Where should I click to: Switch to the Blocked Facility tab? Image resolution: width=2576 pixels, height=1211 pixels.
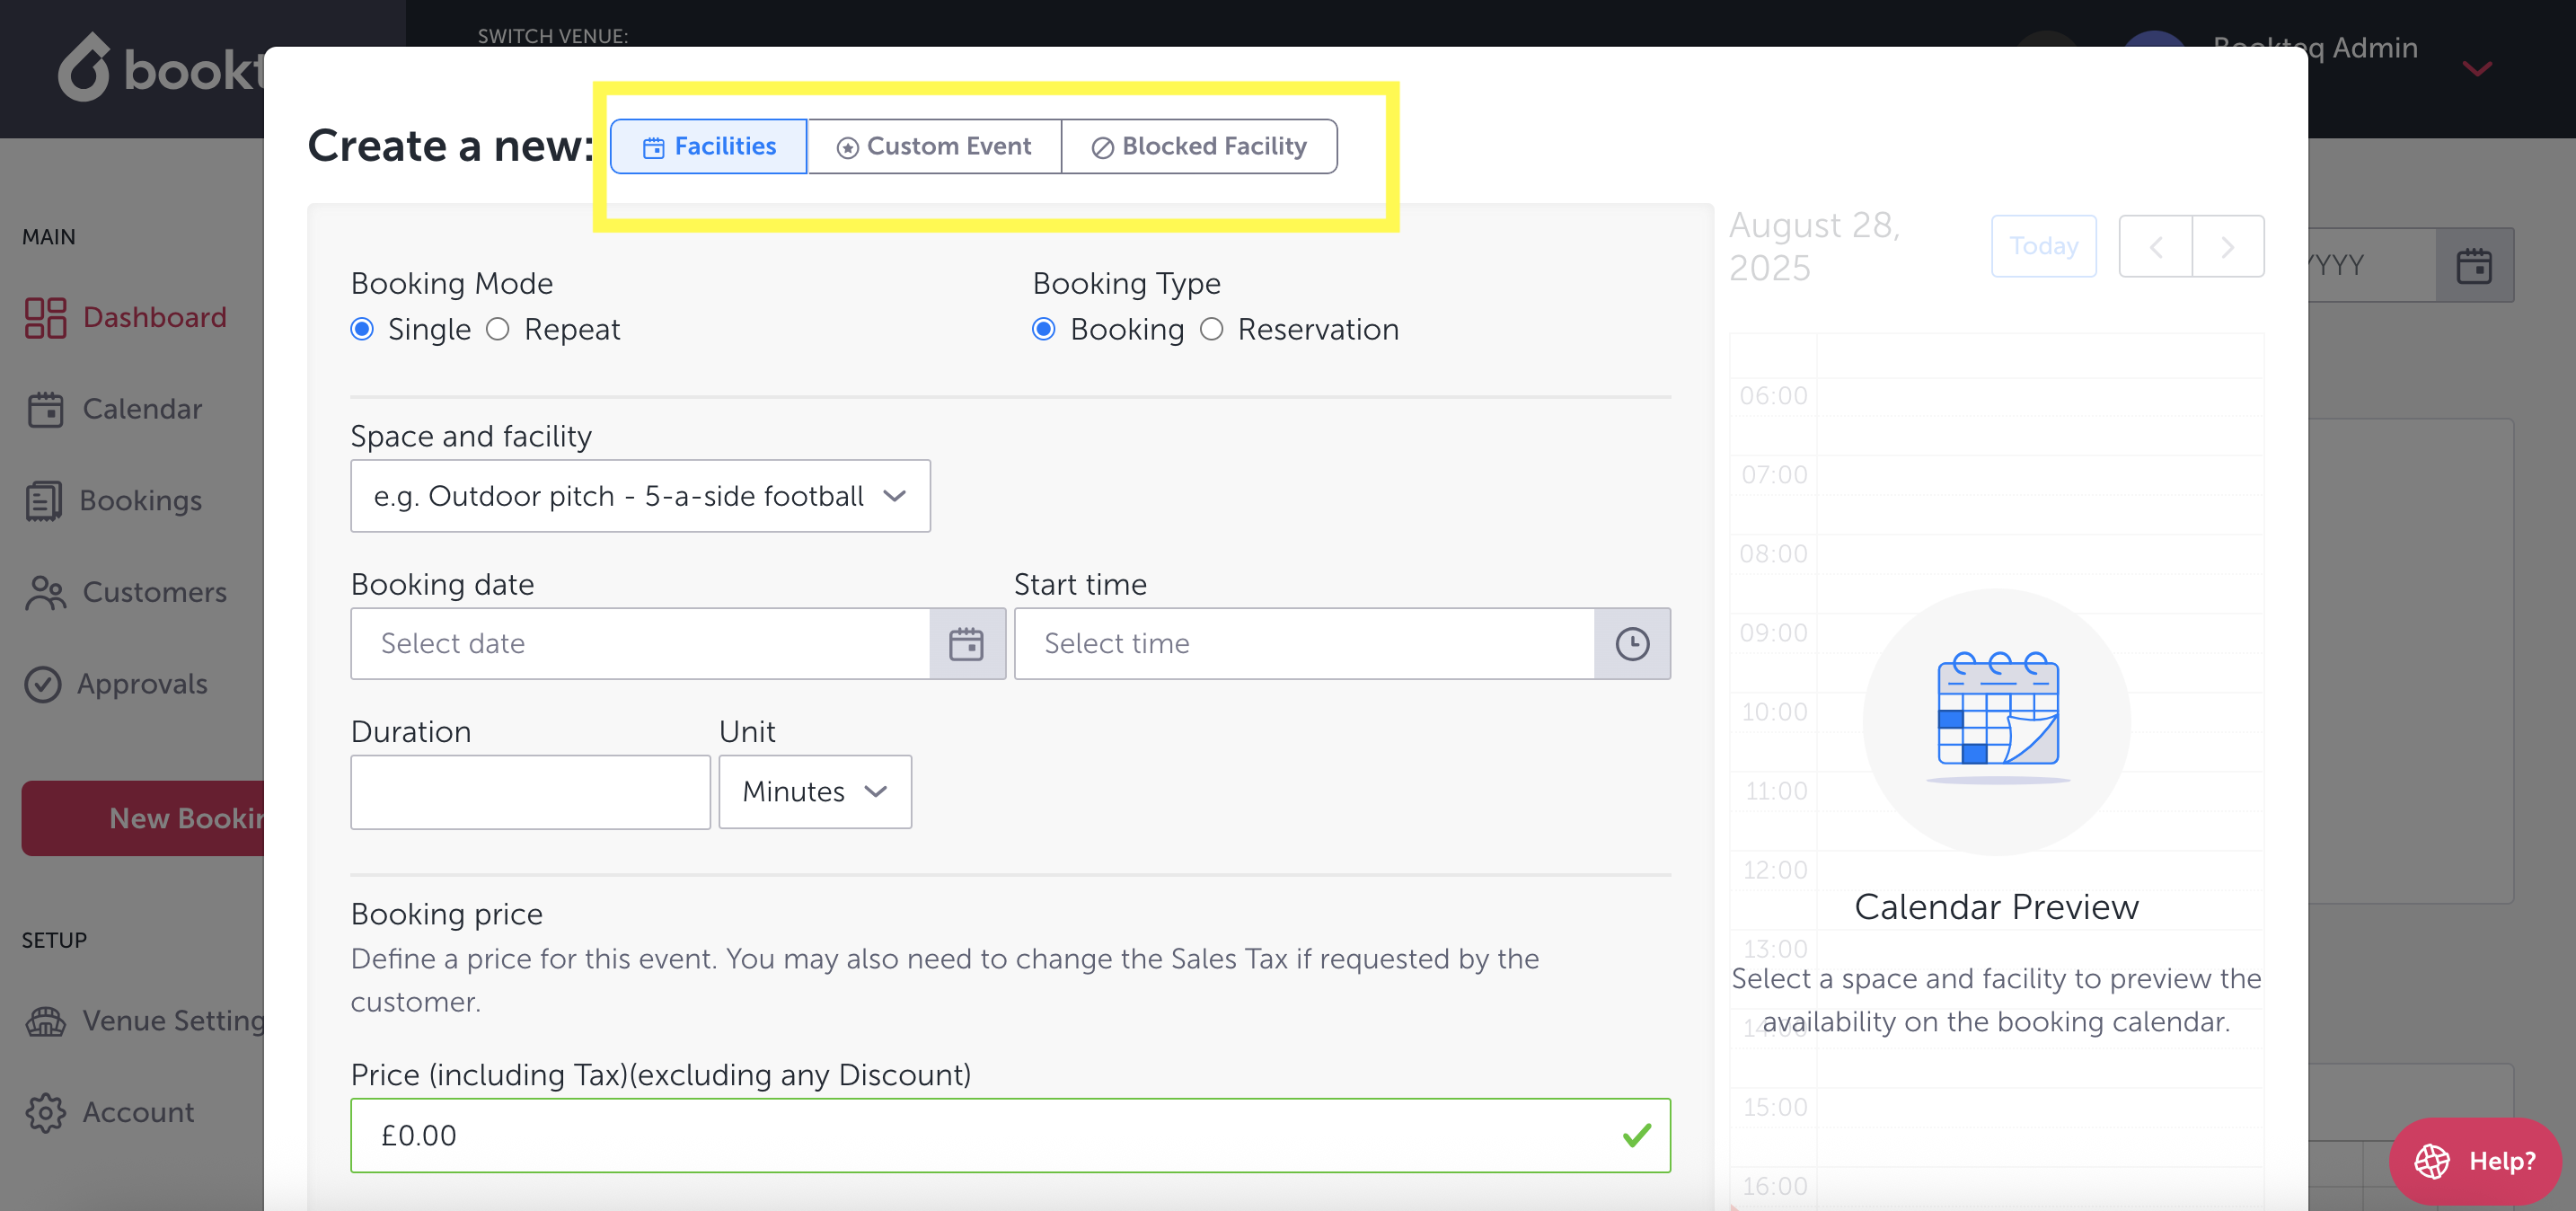pyautogui.click(x=1199, y=146)
